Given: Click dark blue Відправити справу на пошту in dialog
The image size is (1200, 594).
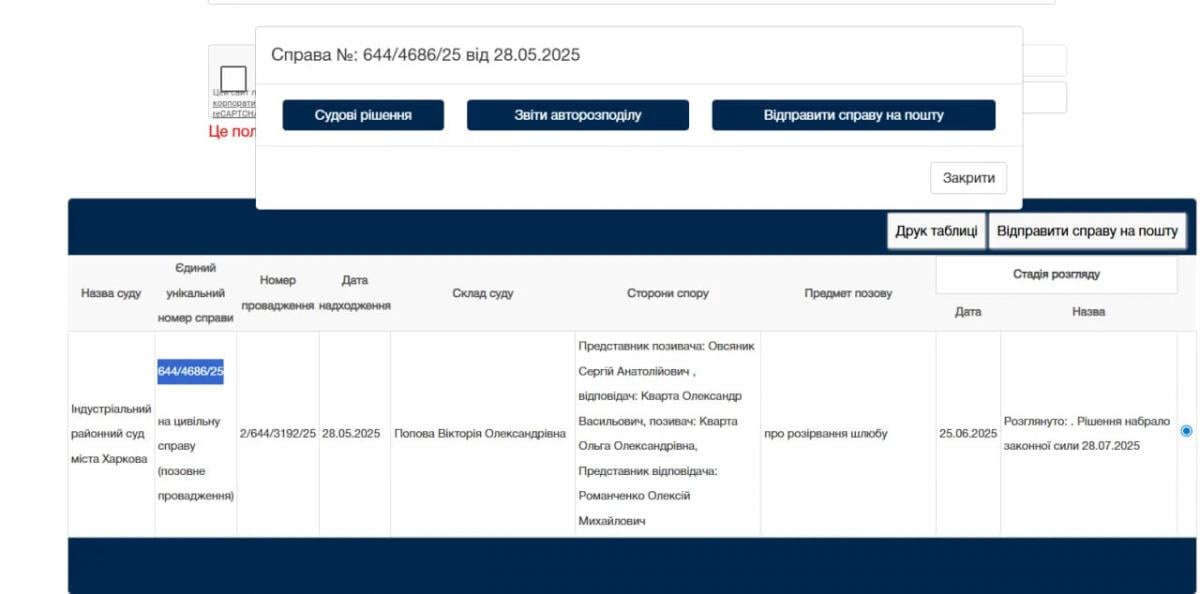Looking at the screenshot, I should click(853, 115).
